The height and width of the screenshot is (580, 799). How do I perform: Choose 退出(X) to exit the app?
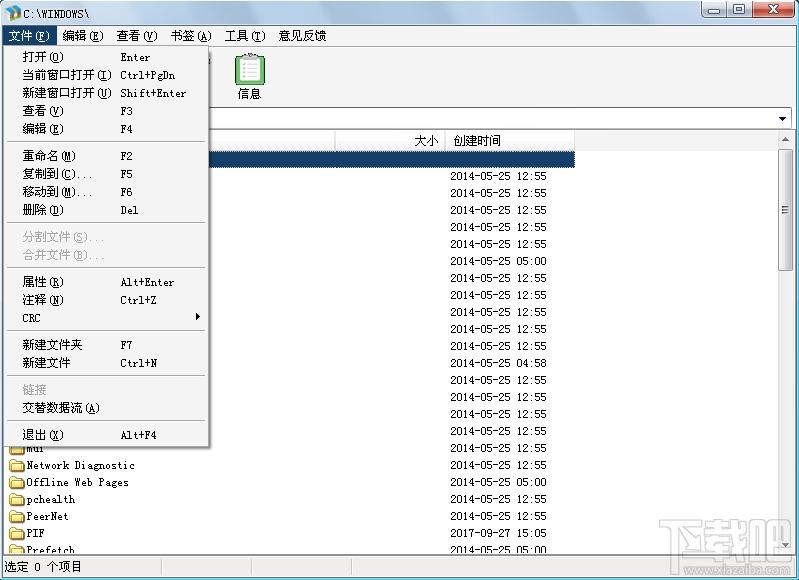tap(106, 435)
